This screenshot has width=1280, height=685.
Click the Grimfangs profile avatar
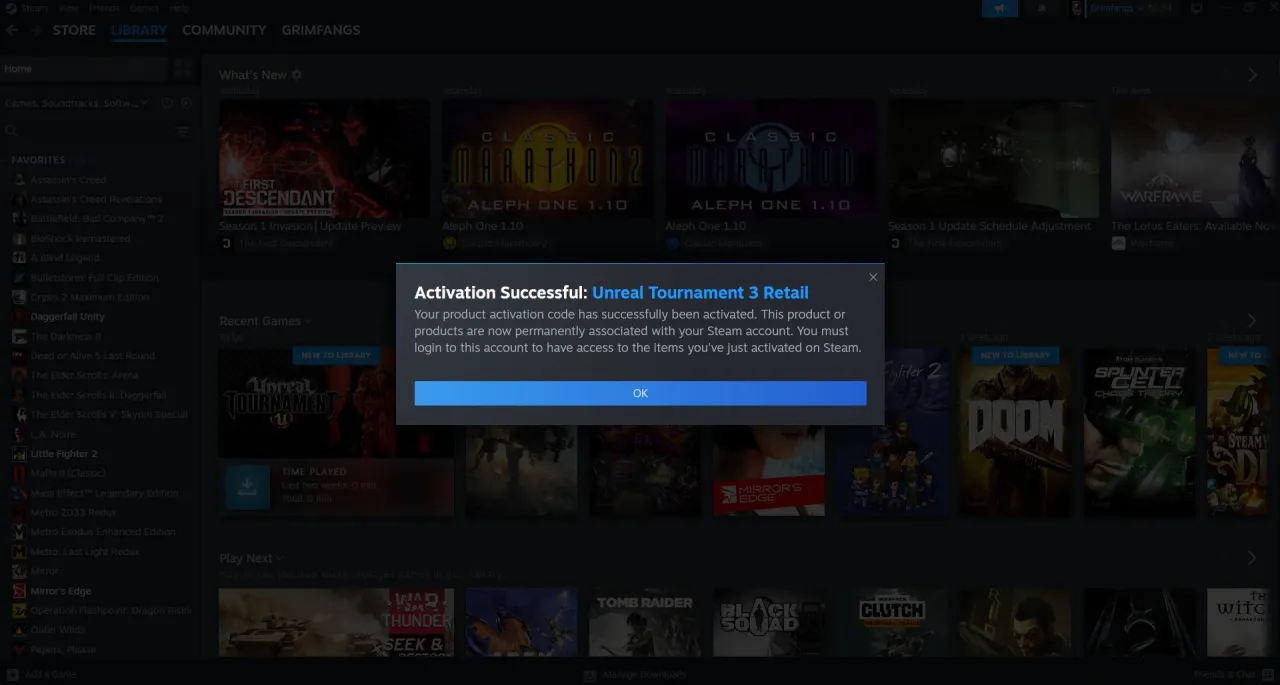click(1076, 9)
